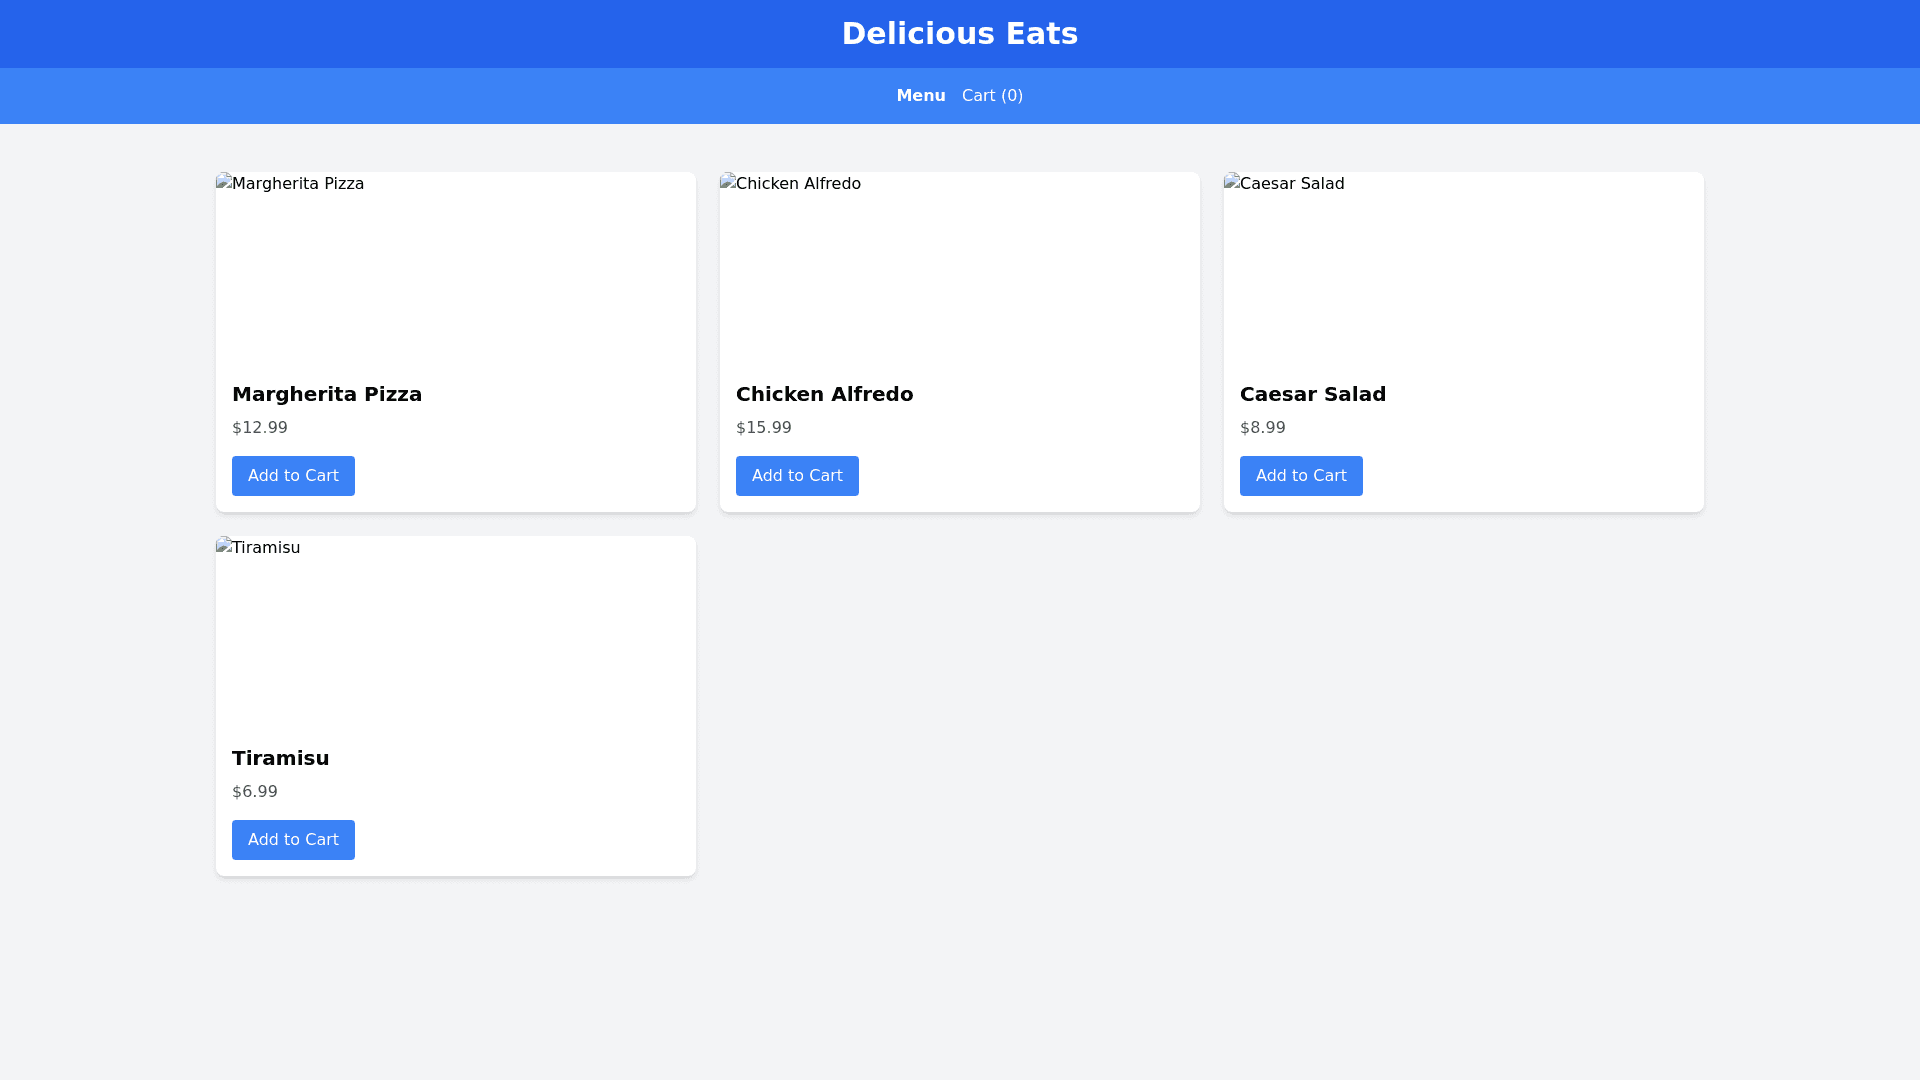
Task: Click the Caesar Salad item heading
Action: pos(1312,394)
